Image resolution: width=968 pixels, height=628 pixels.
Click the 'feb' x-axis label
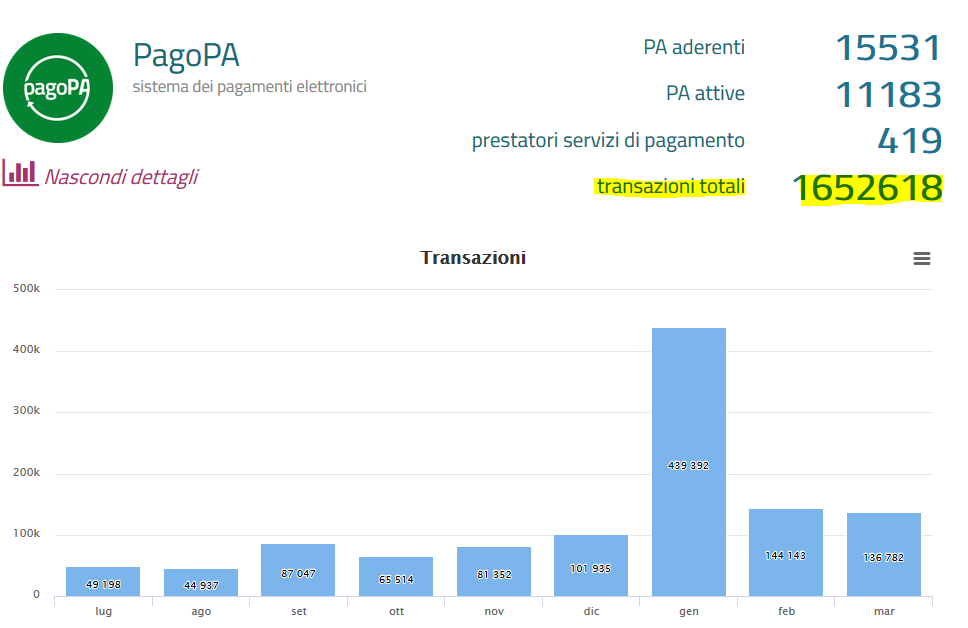click(x=786, y=611)
